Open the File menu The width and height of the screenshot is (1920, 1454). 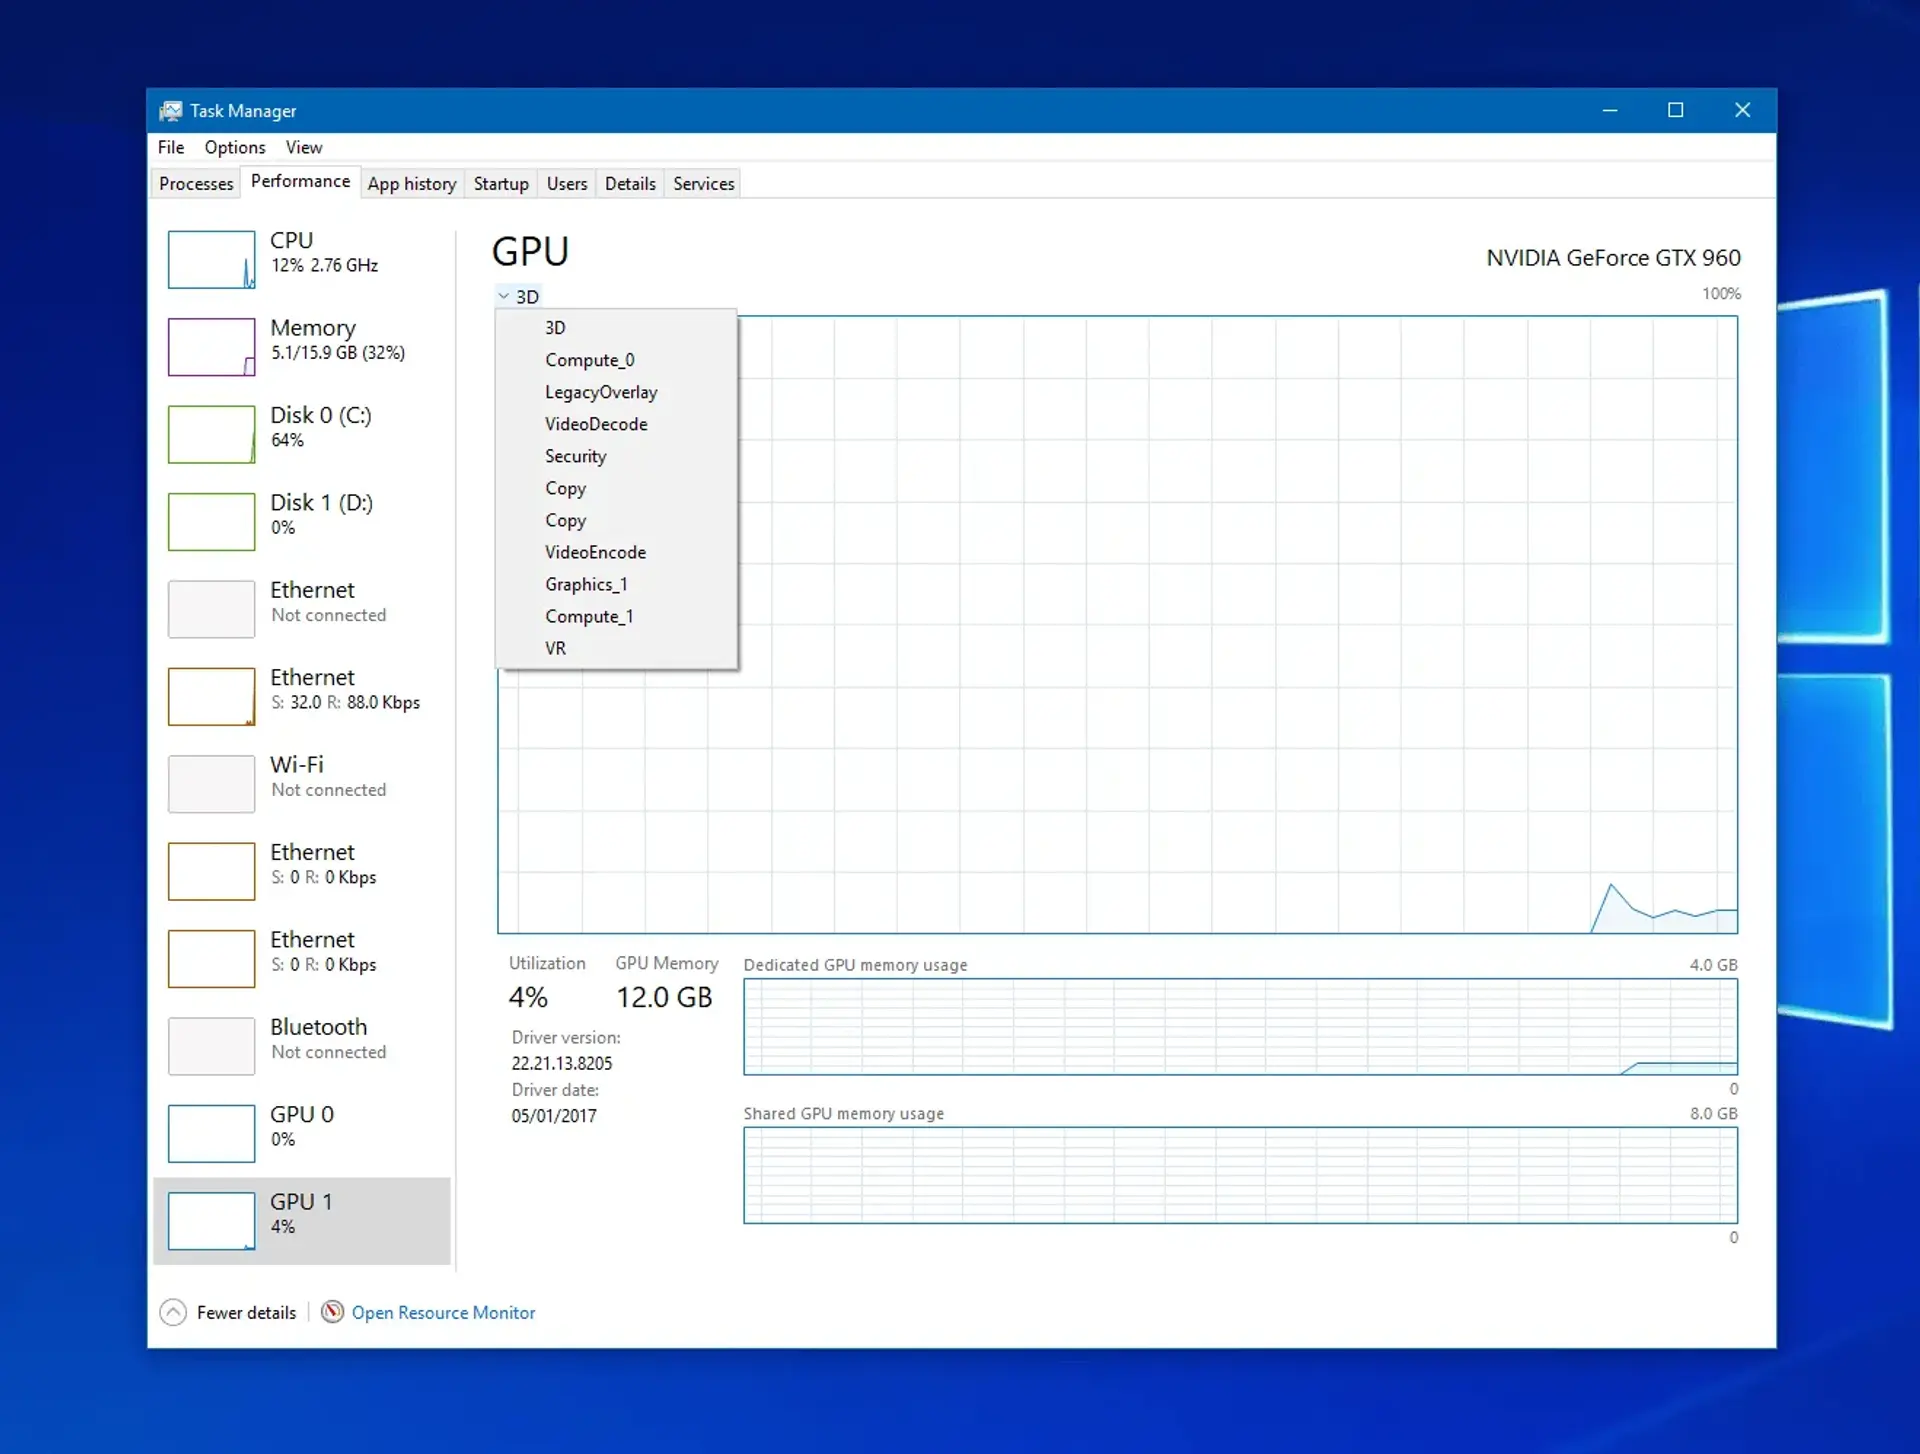tap(171, 147)
